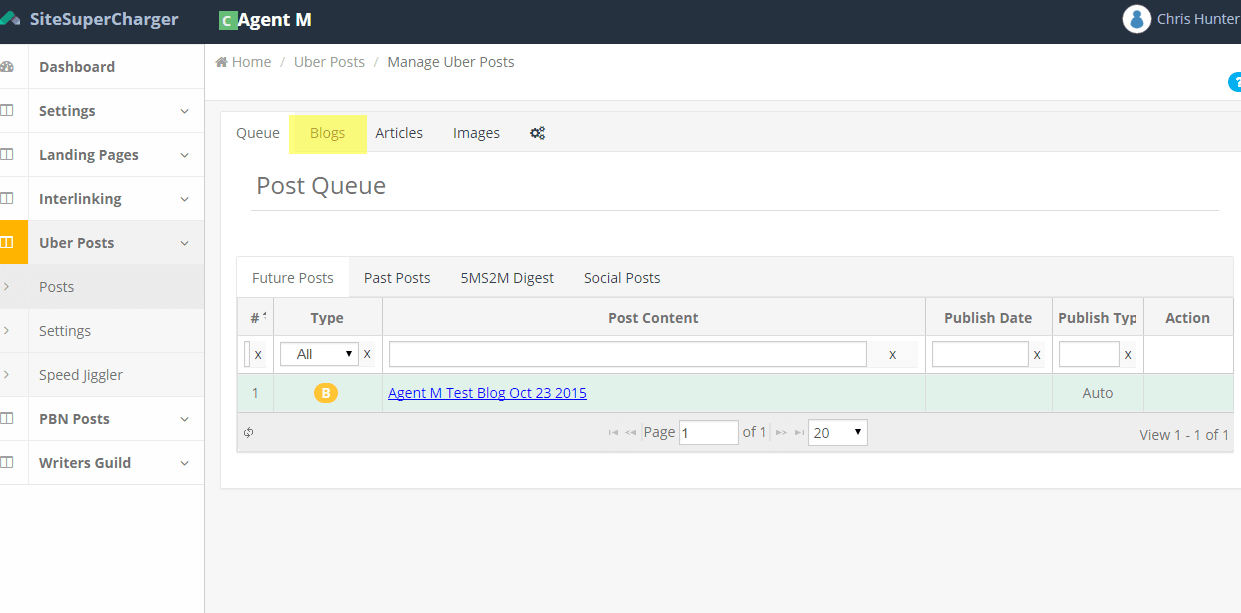1241x613 pixels.
Task: Switch to the Blogs tab
Action: coord(327,133)
